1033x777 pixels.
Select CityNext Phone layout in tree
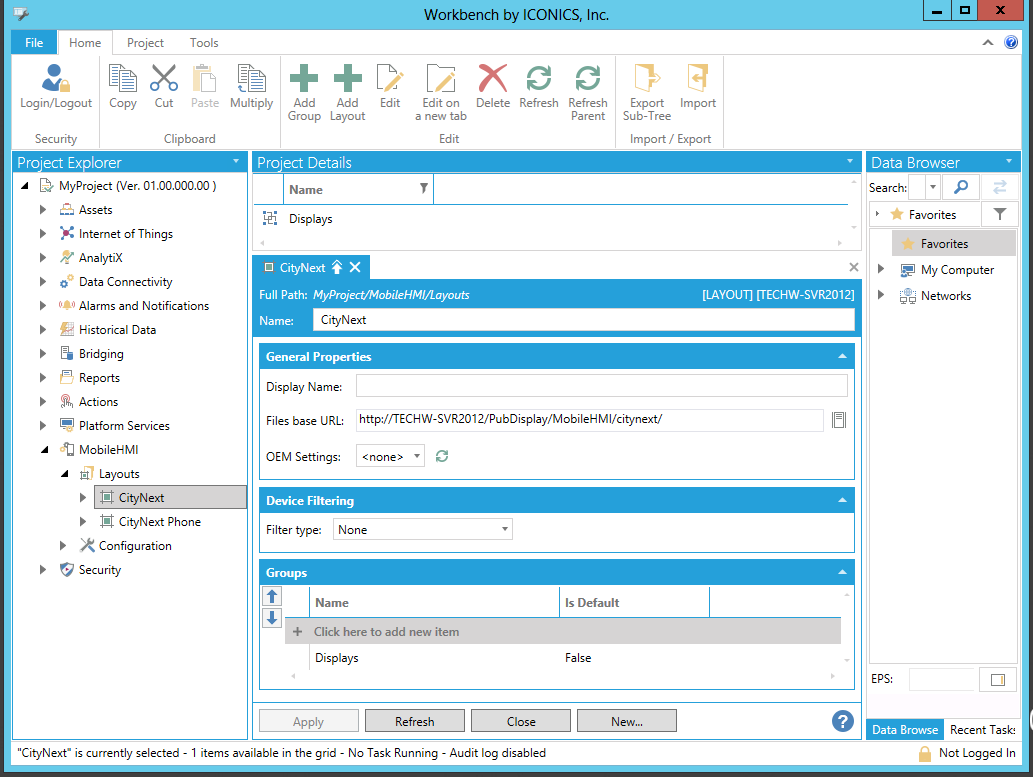(159, 522)
